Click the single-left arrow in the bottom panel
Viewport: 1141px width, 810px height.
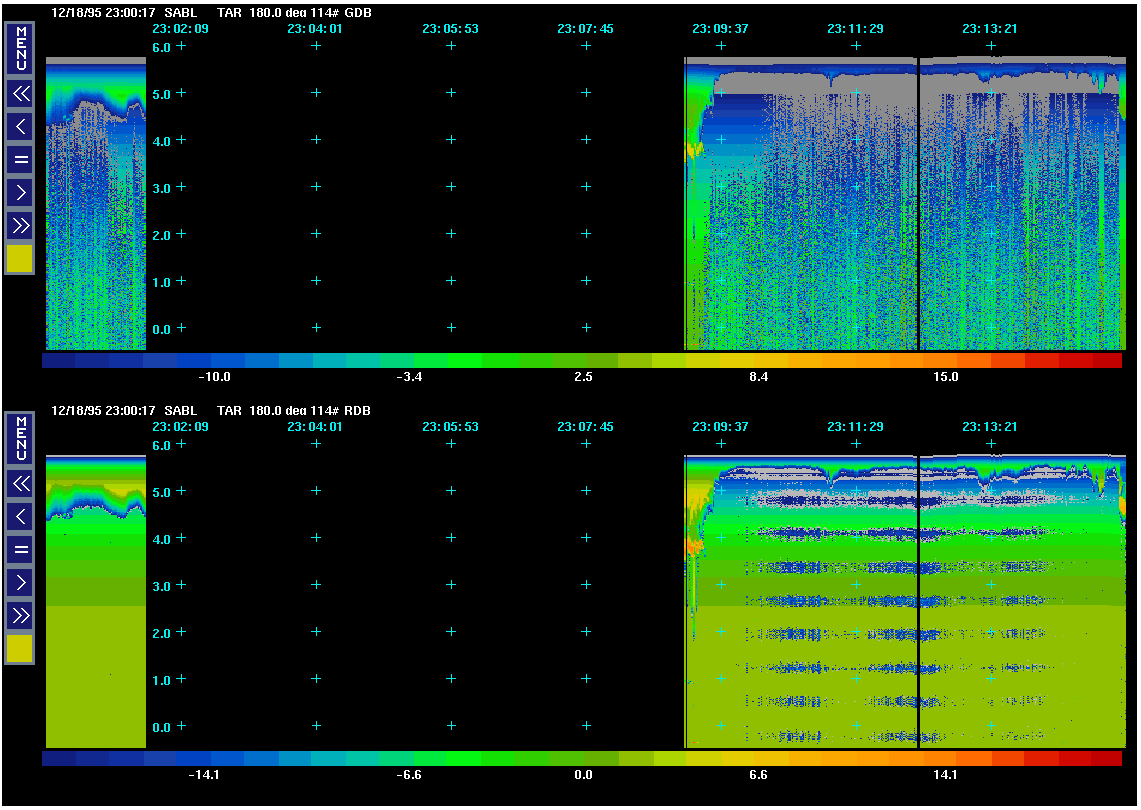pyautogui.click(x=20, y=517)
